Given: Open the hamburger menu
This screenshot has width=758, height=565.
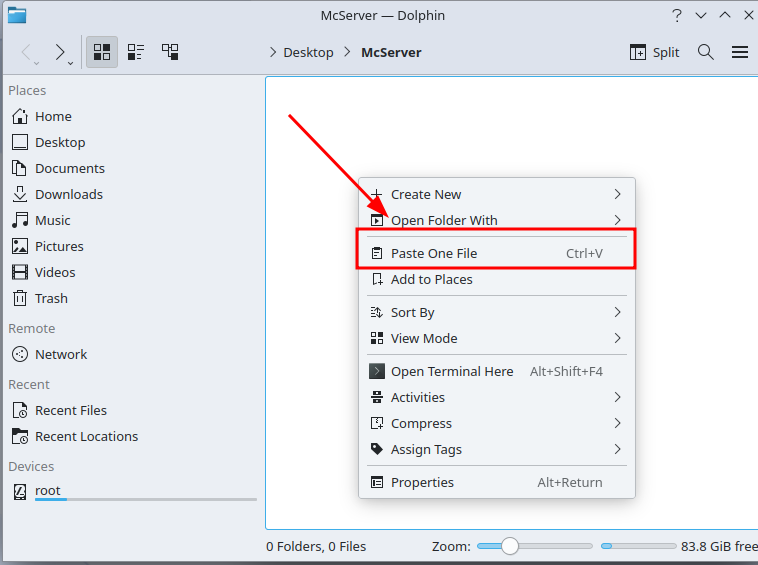Looking at the screenshot, I should click(x=740, y=52).
